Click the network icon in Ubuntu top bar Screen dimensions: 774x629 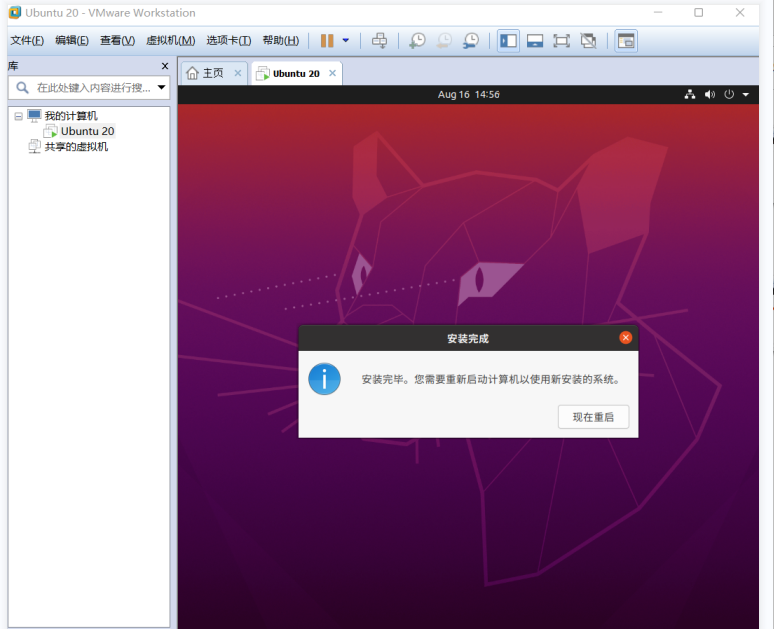click(690, 94)
